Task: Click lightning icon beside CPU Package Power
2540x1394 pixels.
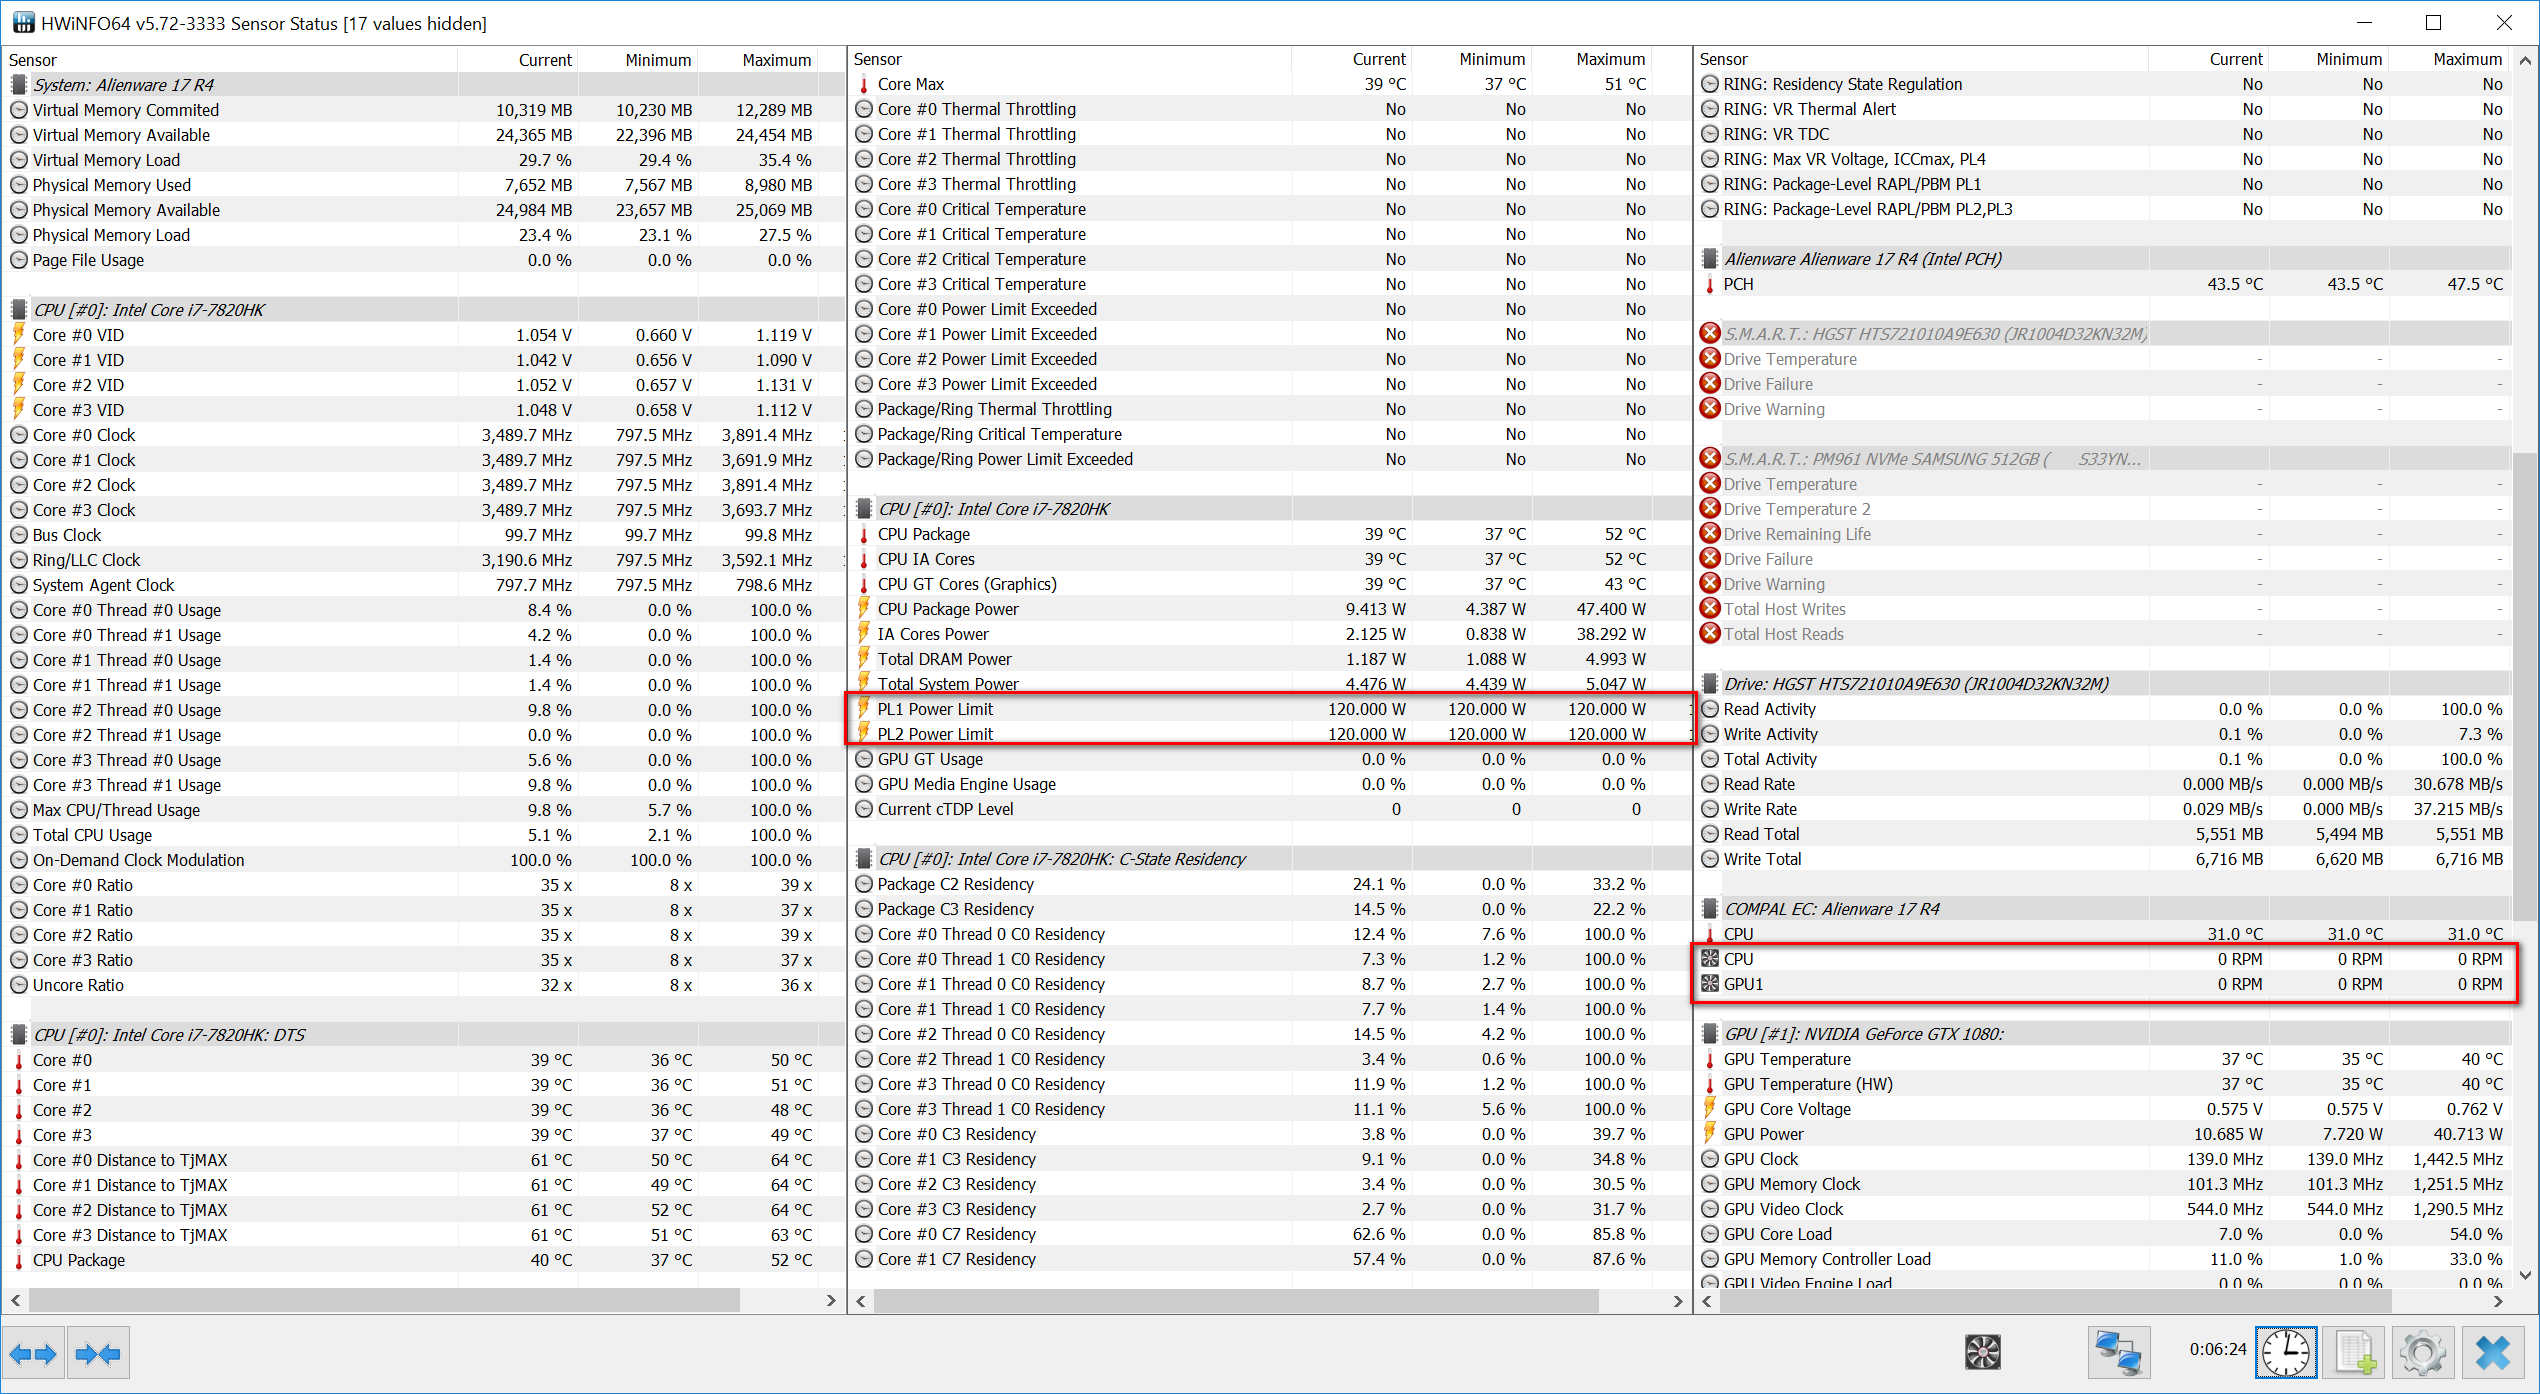Action: 864,609
